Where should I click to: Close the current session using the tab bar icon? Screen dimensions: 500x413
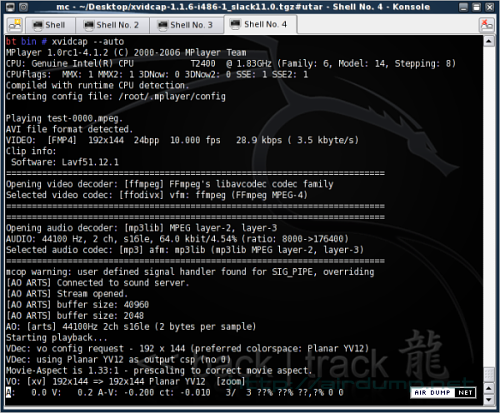point(486,25)
